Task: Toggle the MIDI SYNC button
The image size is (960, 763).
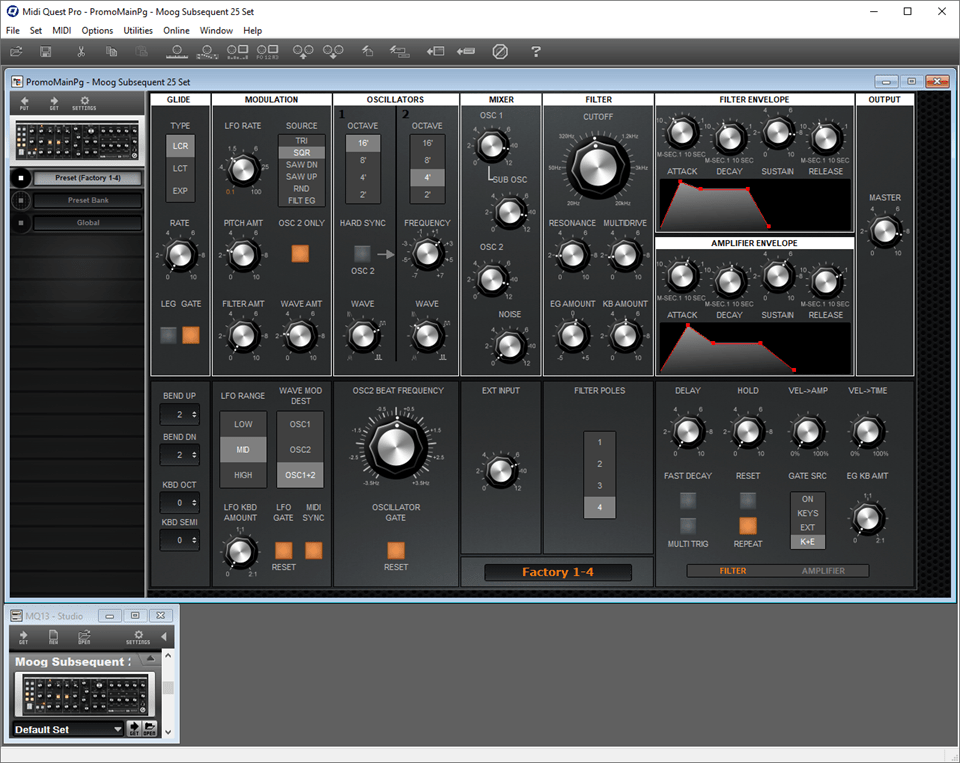Action: click(x=313, y=551)
